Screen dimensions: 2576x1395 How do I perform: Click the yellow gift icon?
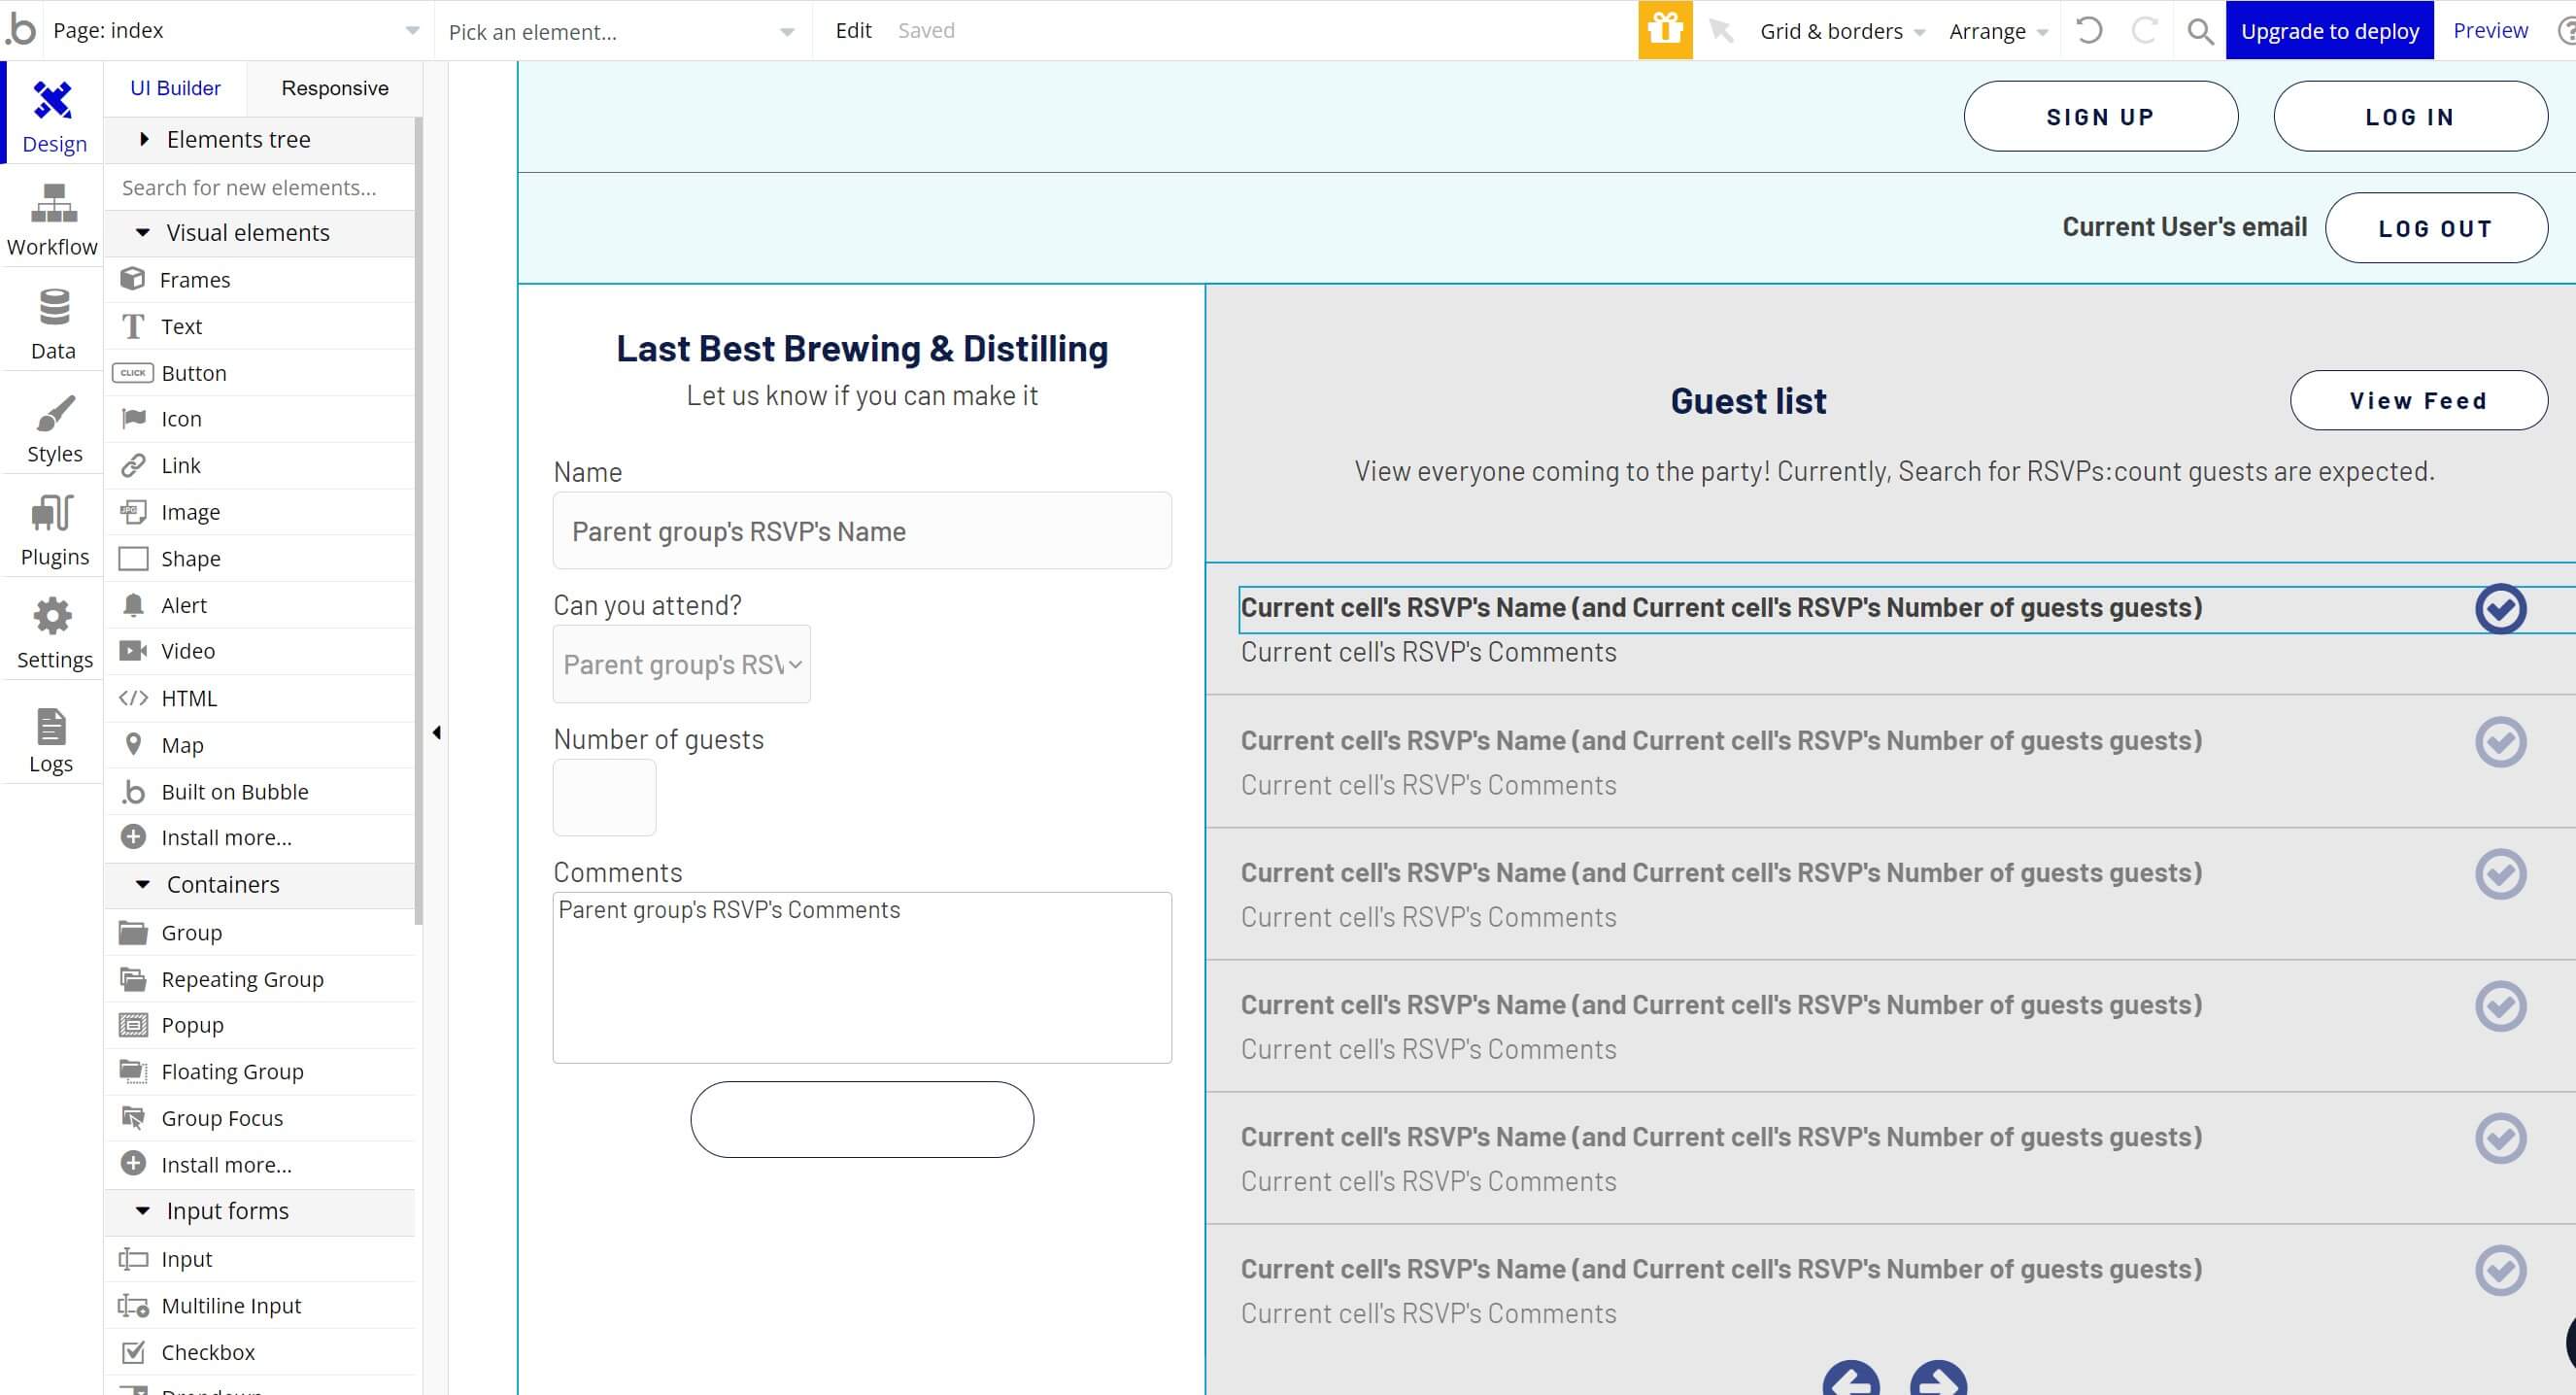[x=1665, y=30]
